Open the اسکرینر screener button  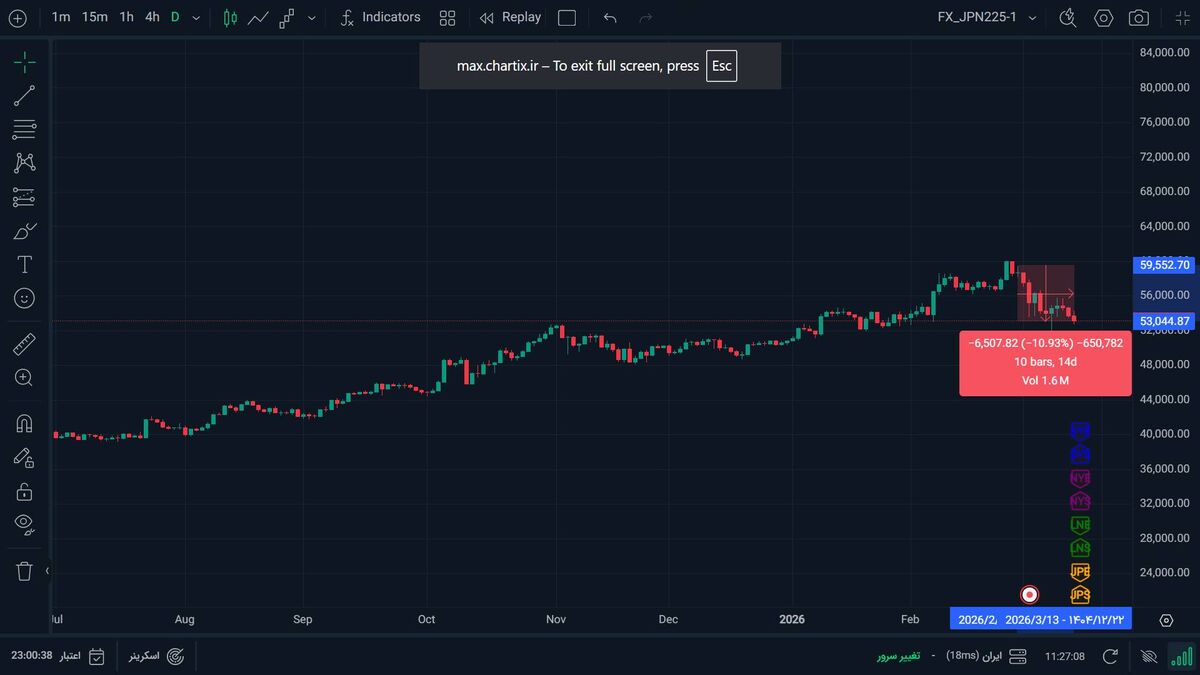coord(157,656)
